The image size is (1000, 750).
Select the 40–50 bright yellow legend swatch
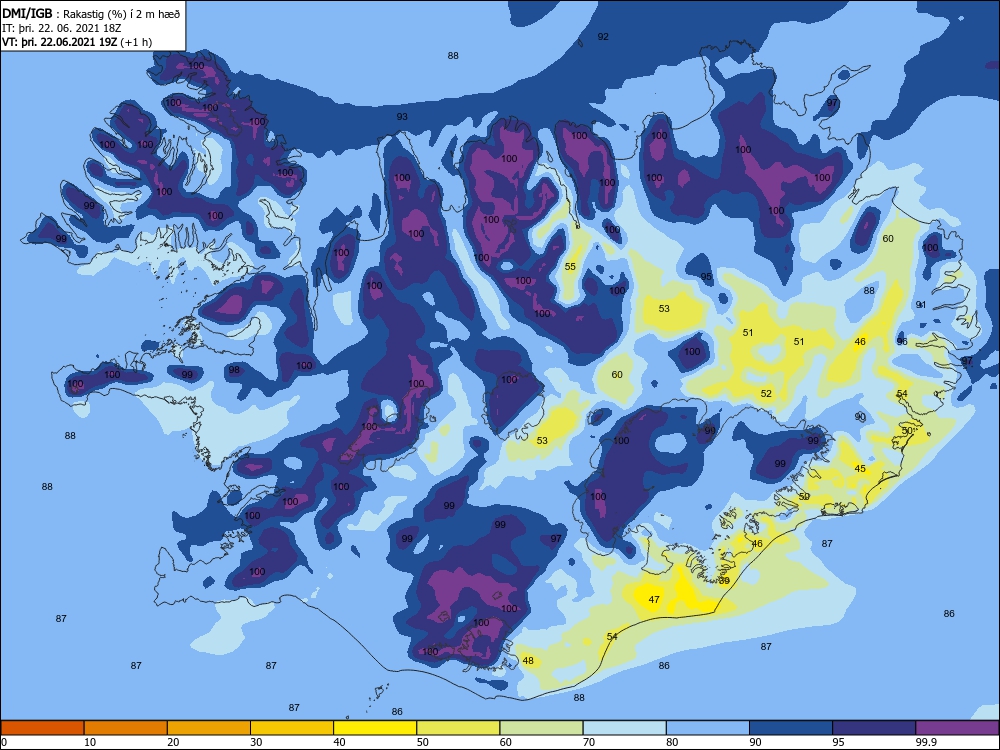[x=375, y=728]
